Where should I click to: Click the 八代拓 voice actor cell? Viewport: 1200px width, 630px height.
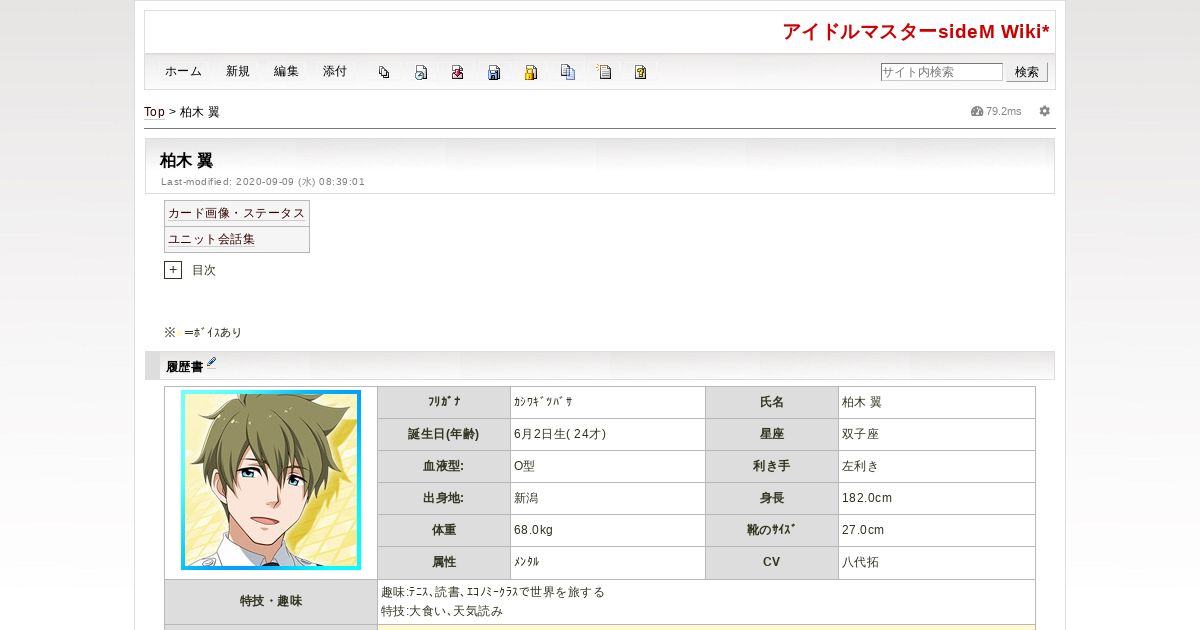click(x=937, y=562)
